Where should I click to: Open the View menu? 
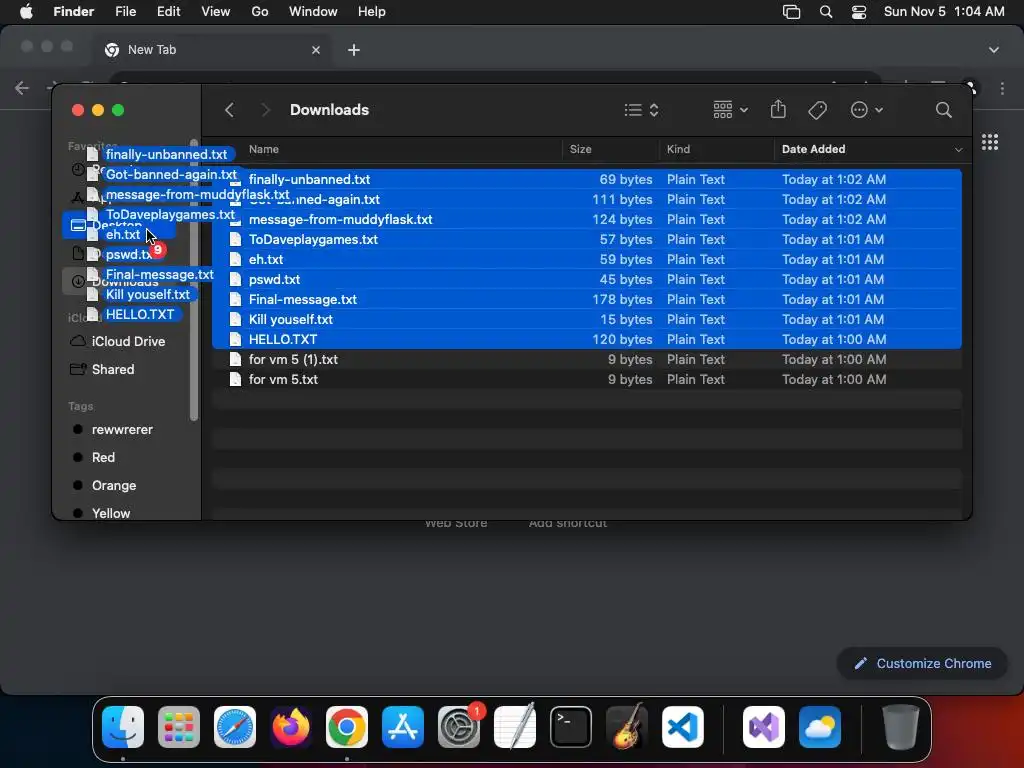pyautogui.click(x=216, y=12)
